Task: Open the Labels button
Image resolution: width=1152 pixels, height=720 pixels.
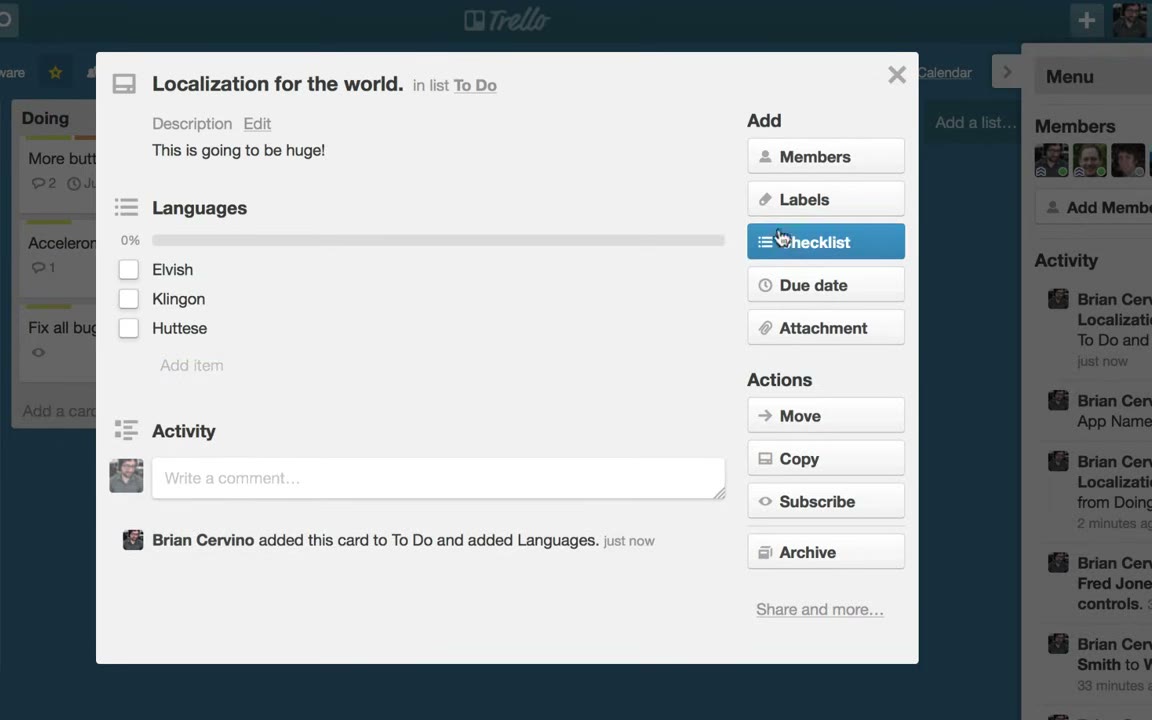Action: pyautogui.click(x=826, y=199)
